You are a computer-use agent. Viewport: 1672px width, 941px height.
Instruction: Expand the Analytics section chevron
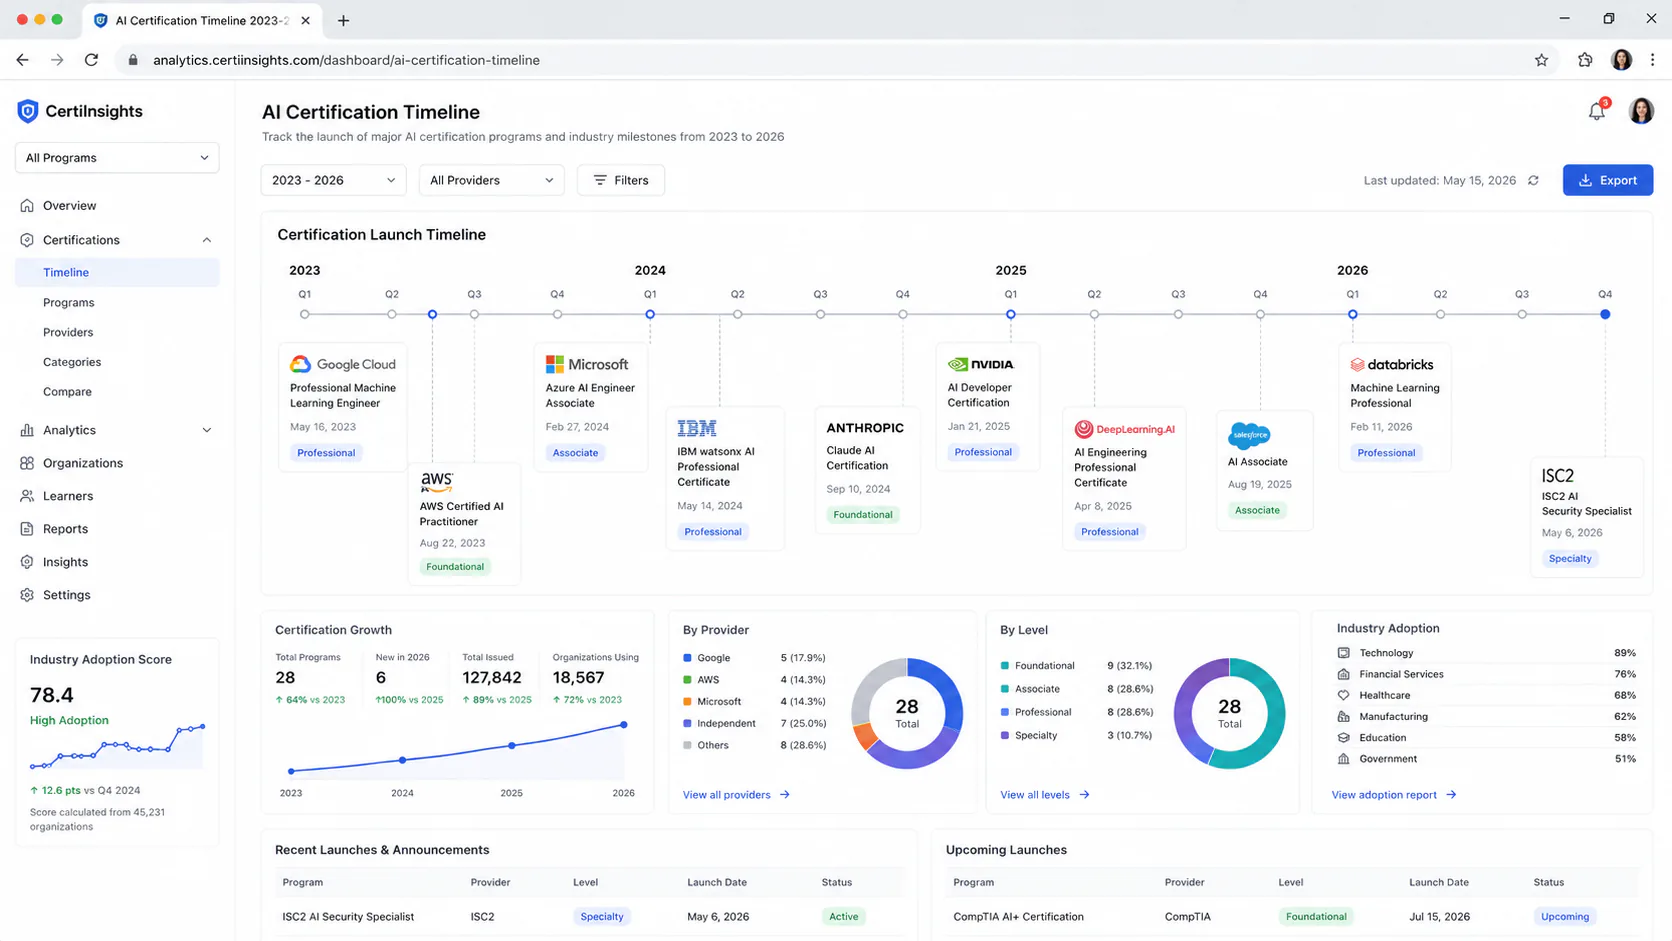click(207, 430)
